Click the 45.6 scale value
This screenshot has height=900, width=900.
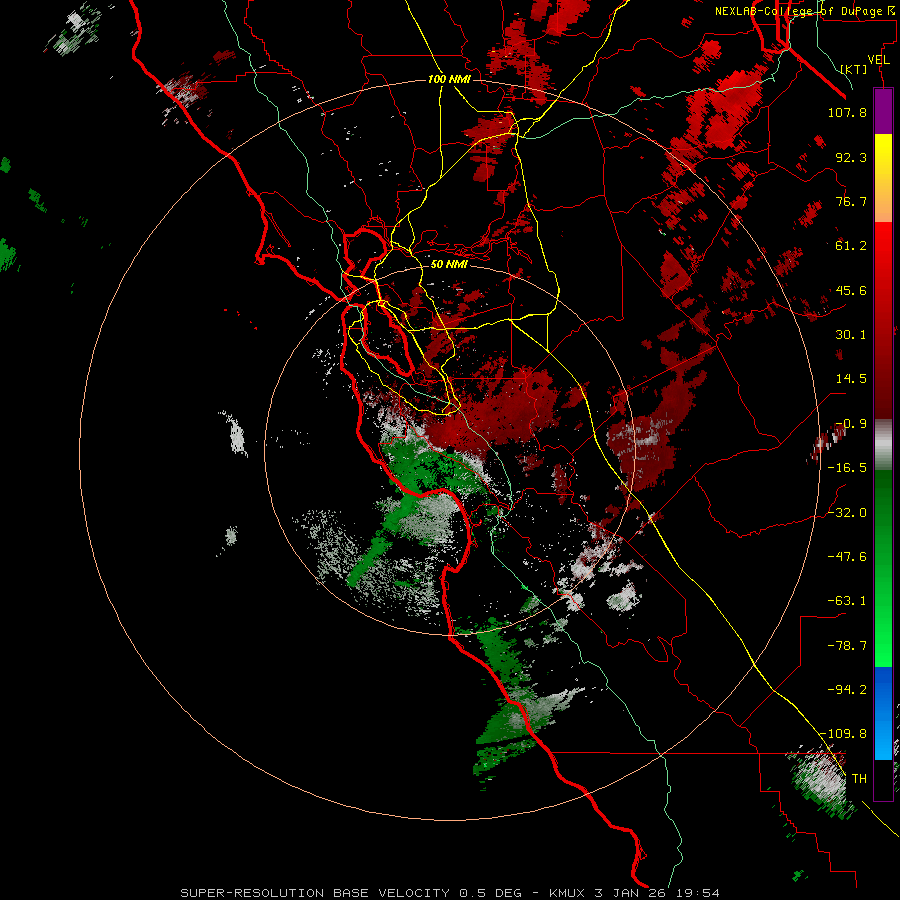(851, 290)
